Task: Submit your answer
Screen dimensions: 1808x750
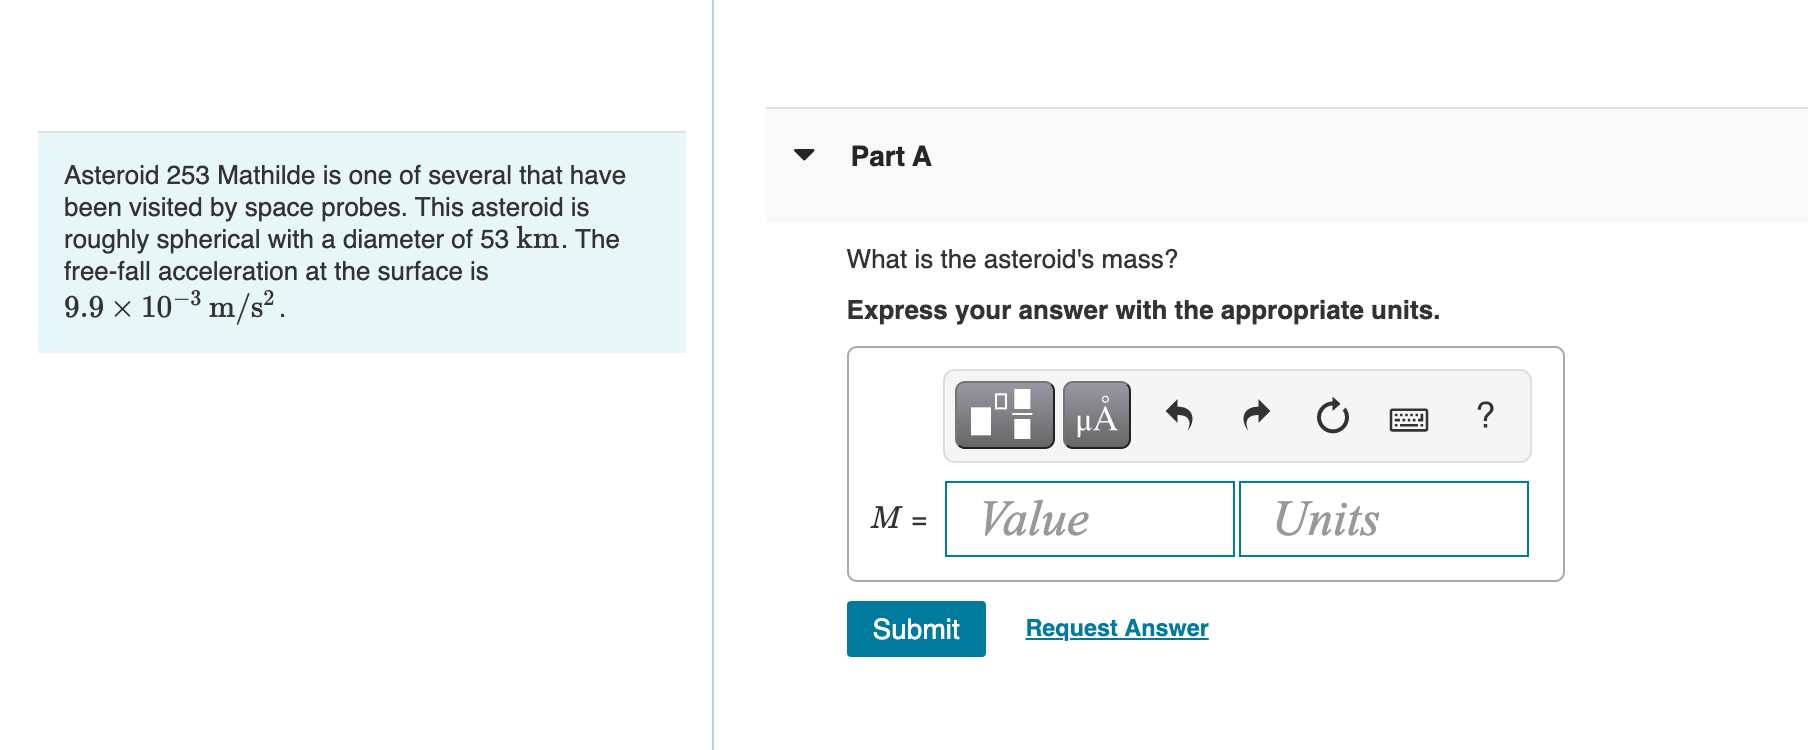Action: (x=914, y=628)
